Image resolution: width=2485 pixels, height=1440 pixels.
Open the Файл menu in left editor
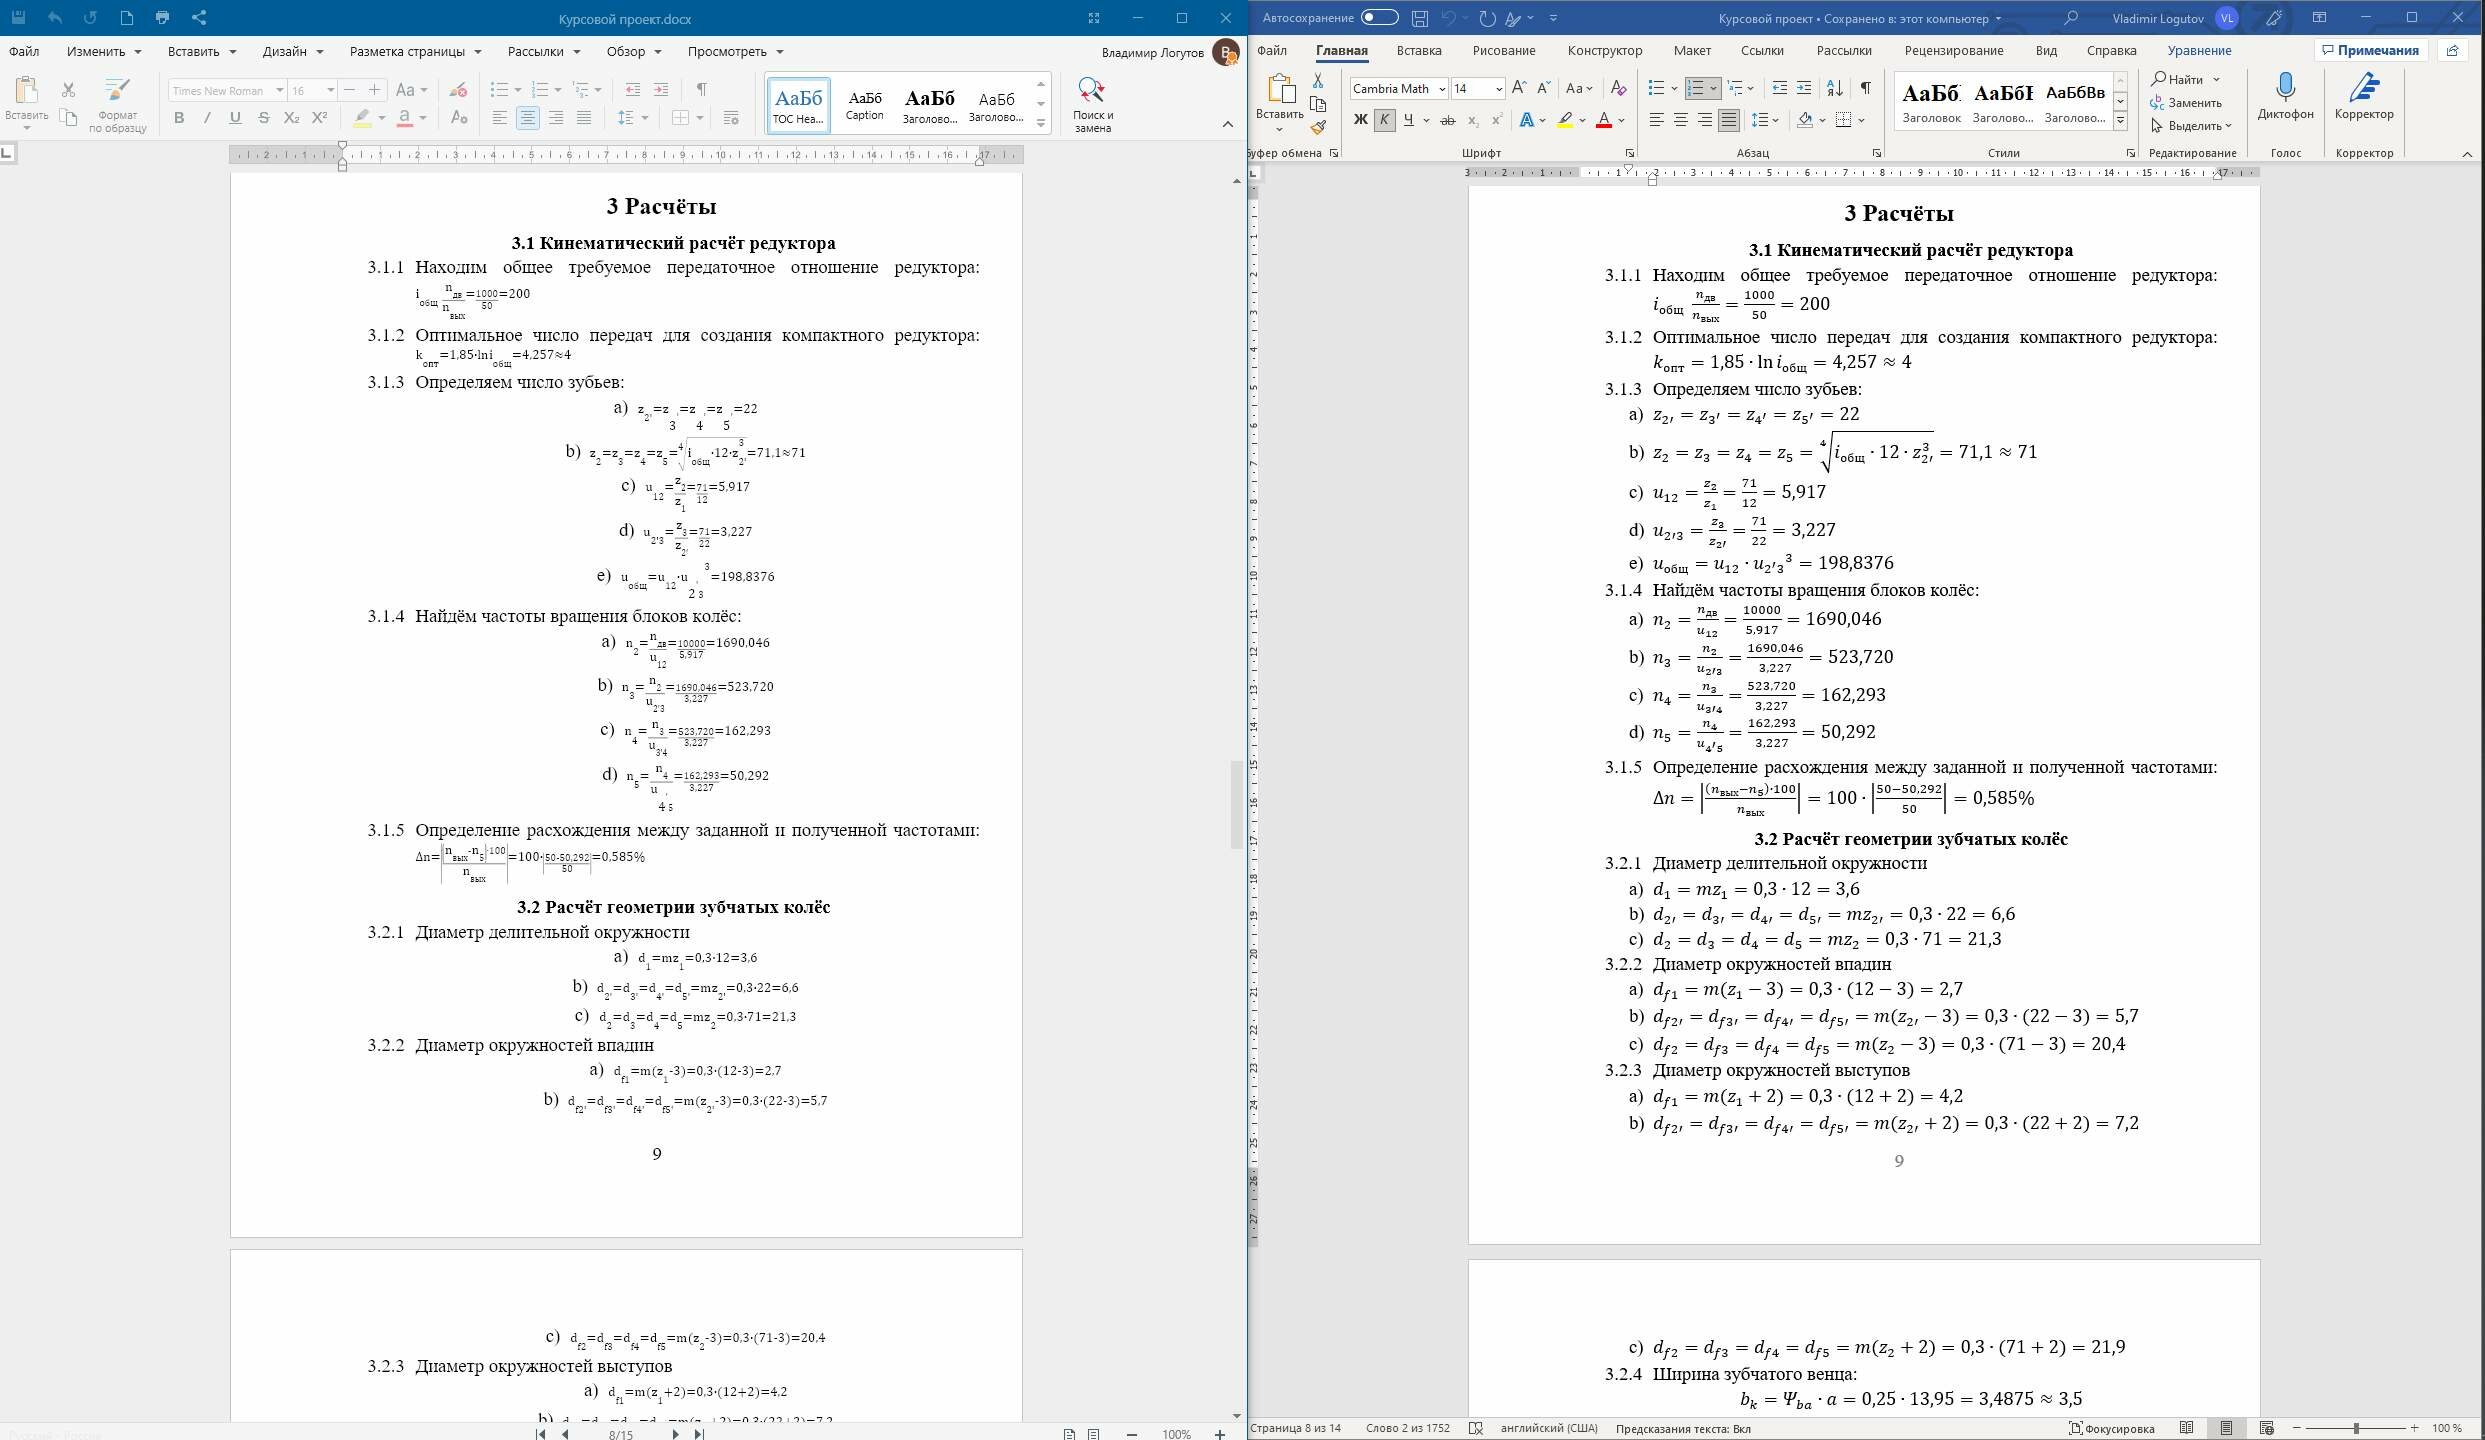(24, 51)
